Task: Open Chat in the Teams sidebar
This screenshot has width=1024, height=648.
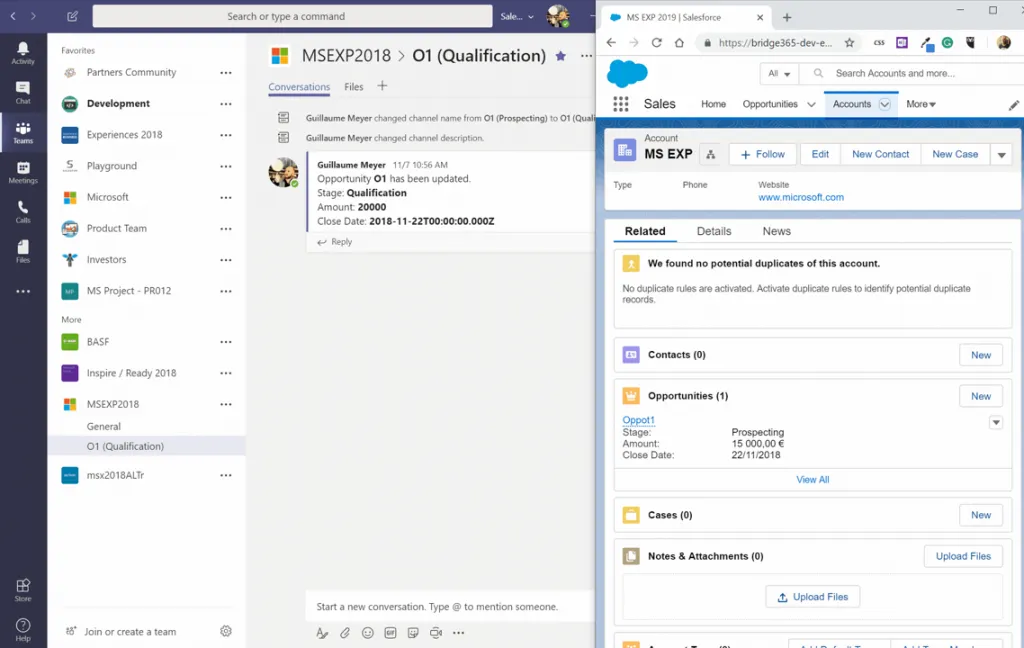Action: 23,93
